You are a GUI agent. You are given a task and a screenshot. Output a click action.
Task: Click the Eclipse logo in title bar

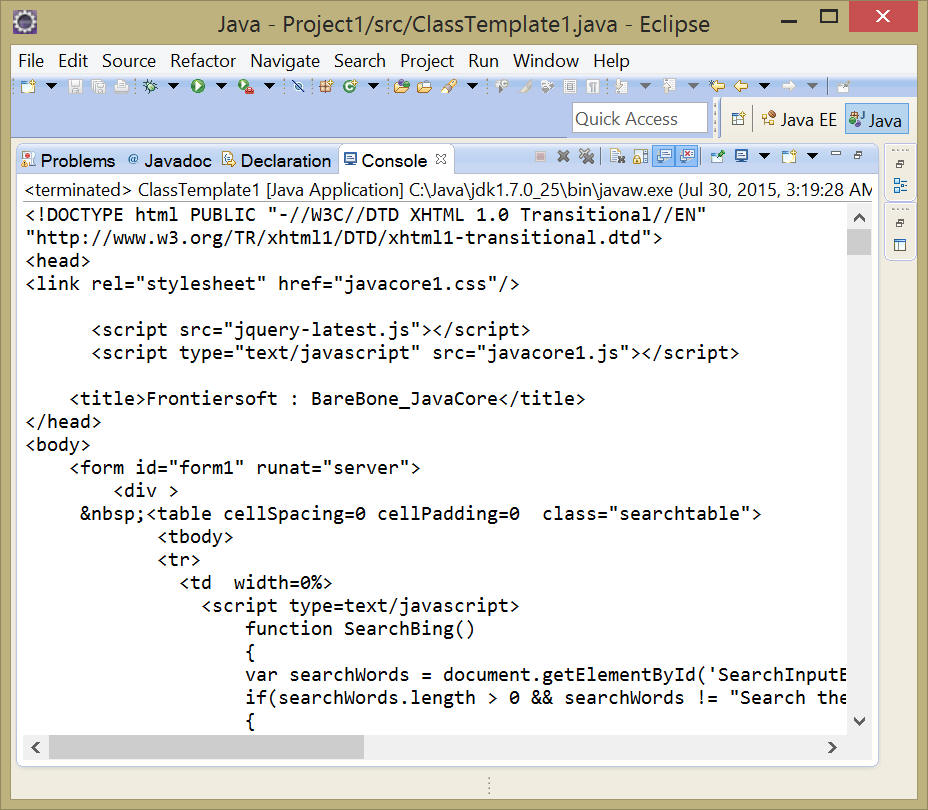(25, 22)
